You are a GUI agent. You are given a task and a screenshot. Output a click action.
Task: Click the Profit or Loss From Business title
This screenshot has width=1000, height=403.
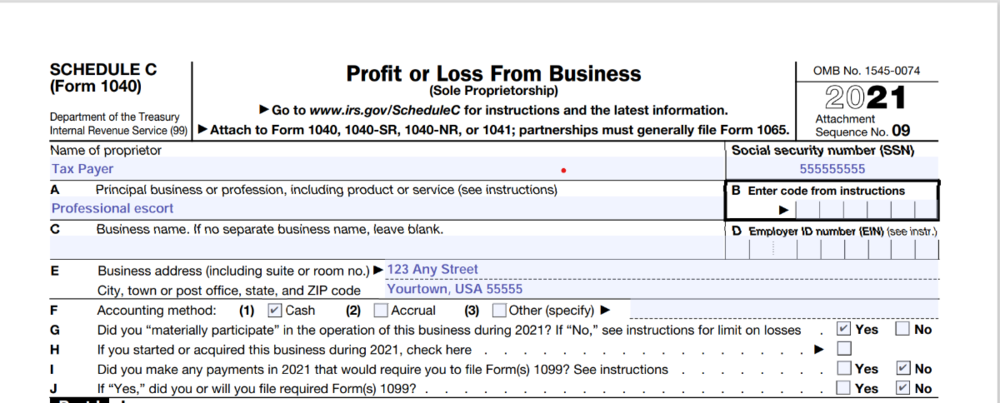pyautogui.click(x=493, y=74)
